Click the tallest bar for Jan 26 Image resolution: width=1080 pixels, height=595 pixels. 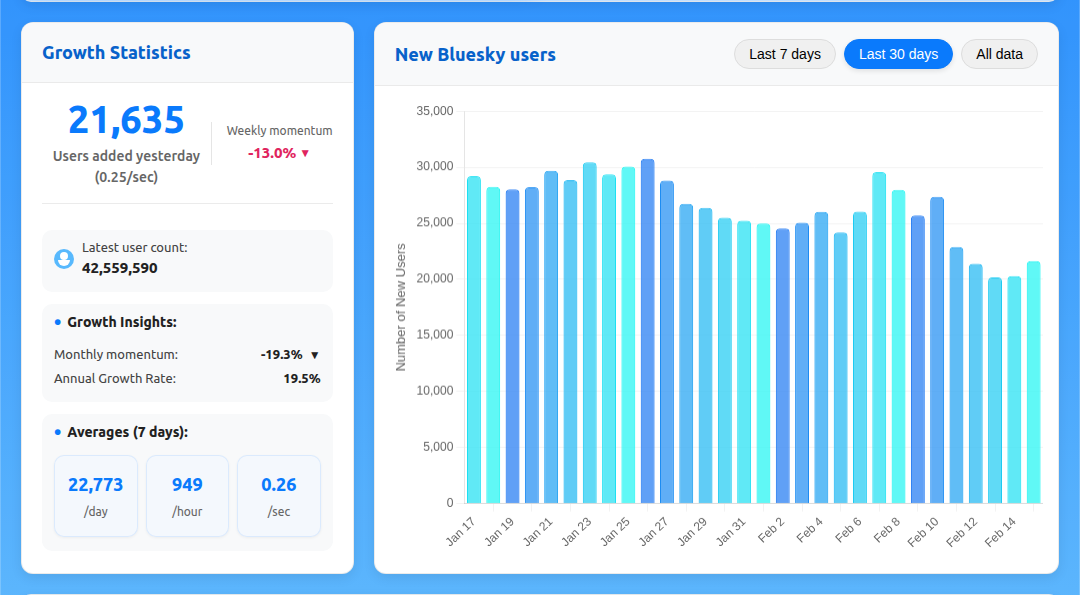click(647, 331)
